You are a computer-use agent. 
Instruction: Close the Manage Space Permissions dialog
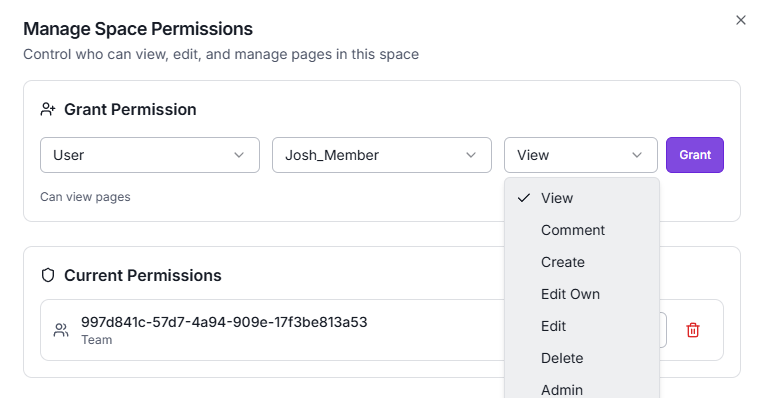click(x=741, y=20)
